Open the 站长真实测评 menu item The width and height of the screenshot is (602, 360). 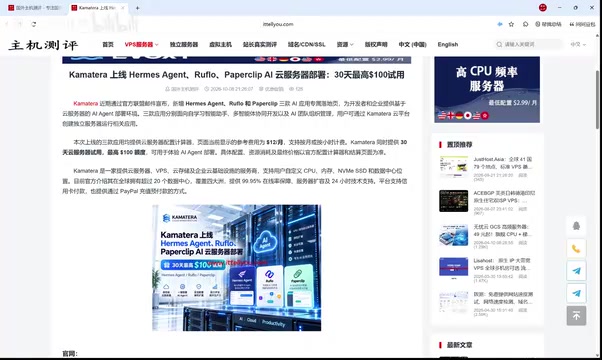click(x=260, y=45)
